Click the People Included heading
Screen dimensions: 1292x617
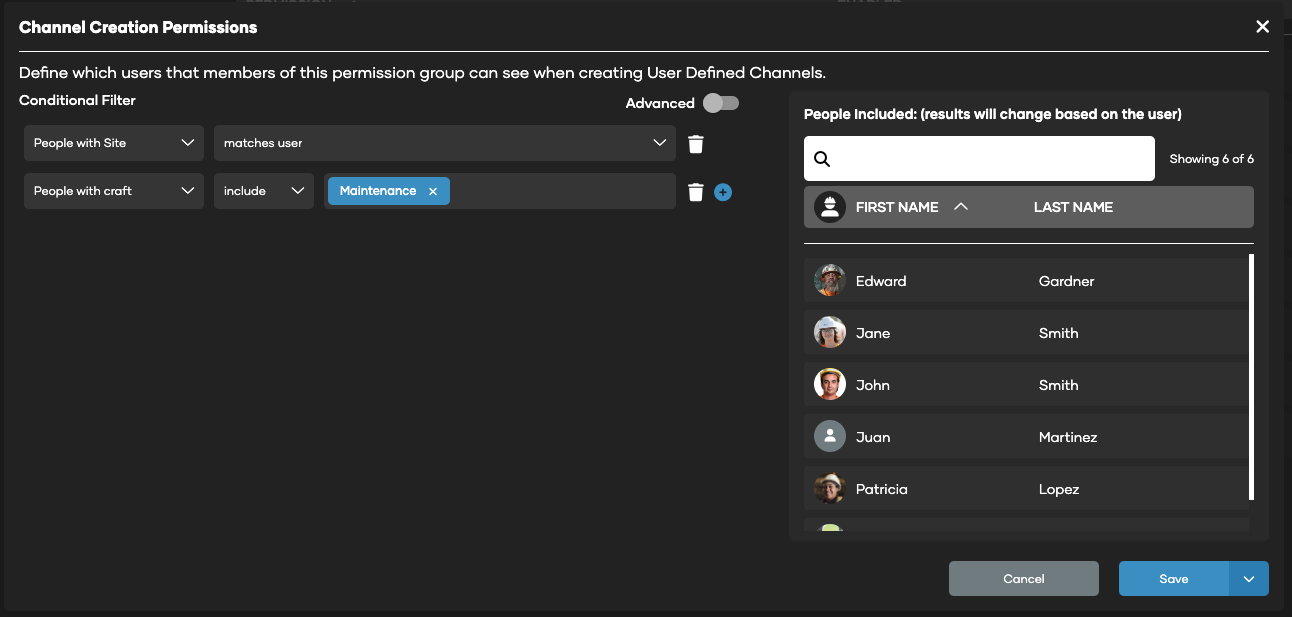[993, 114]
